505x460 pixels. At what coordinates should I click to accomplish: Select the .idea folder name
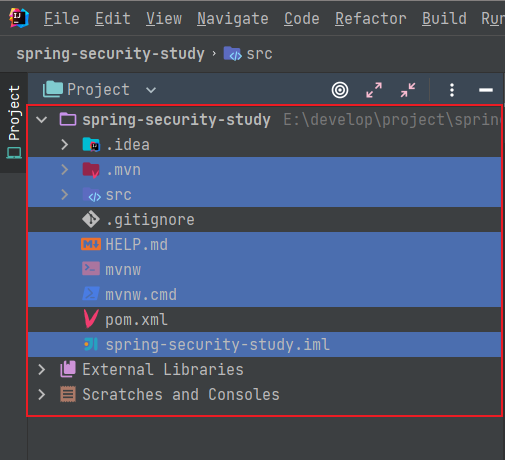[x=128, y=145]
